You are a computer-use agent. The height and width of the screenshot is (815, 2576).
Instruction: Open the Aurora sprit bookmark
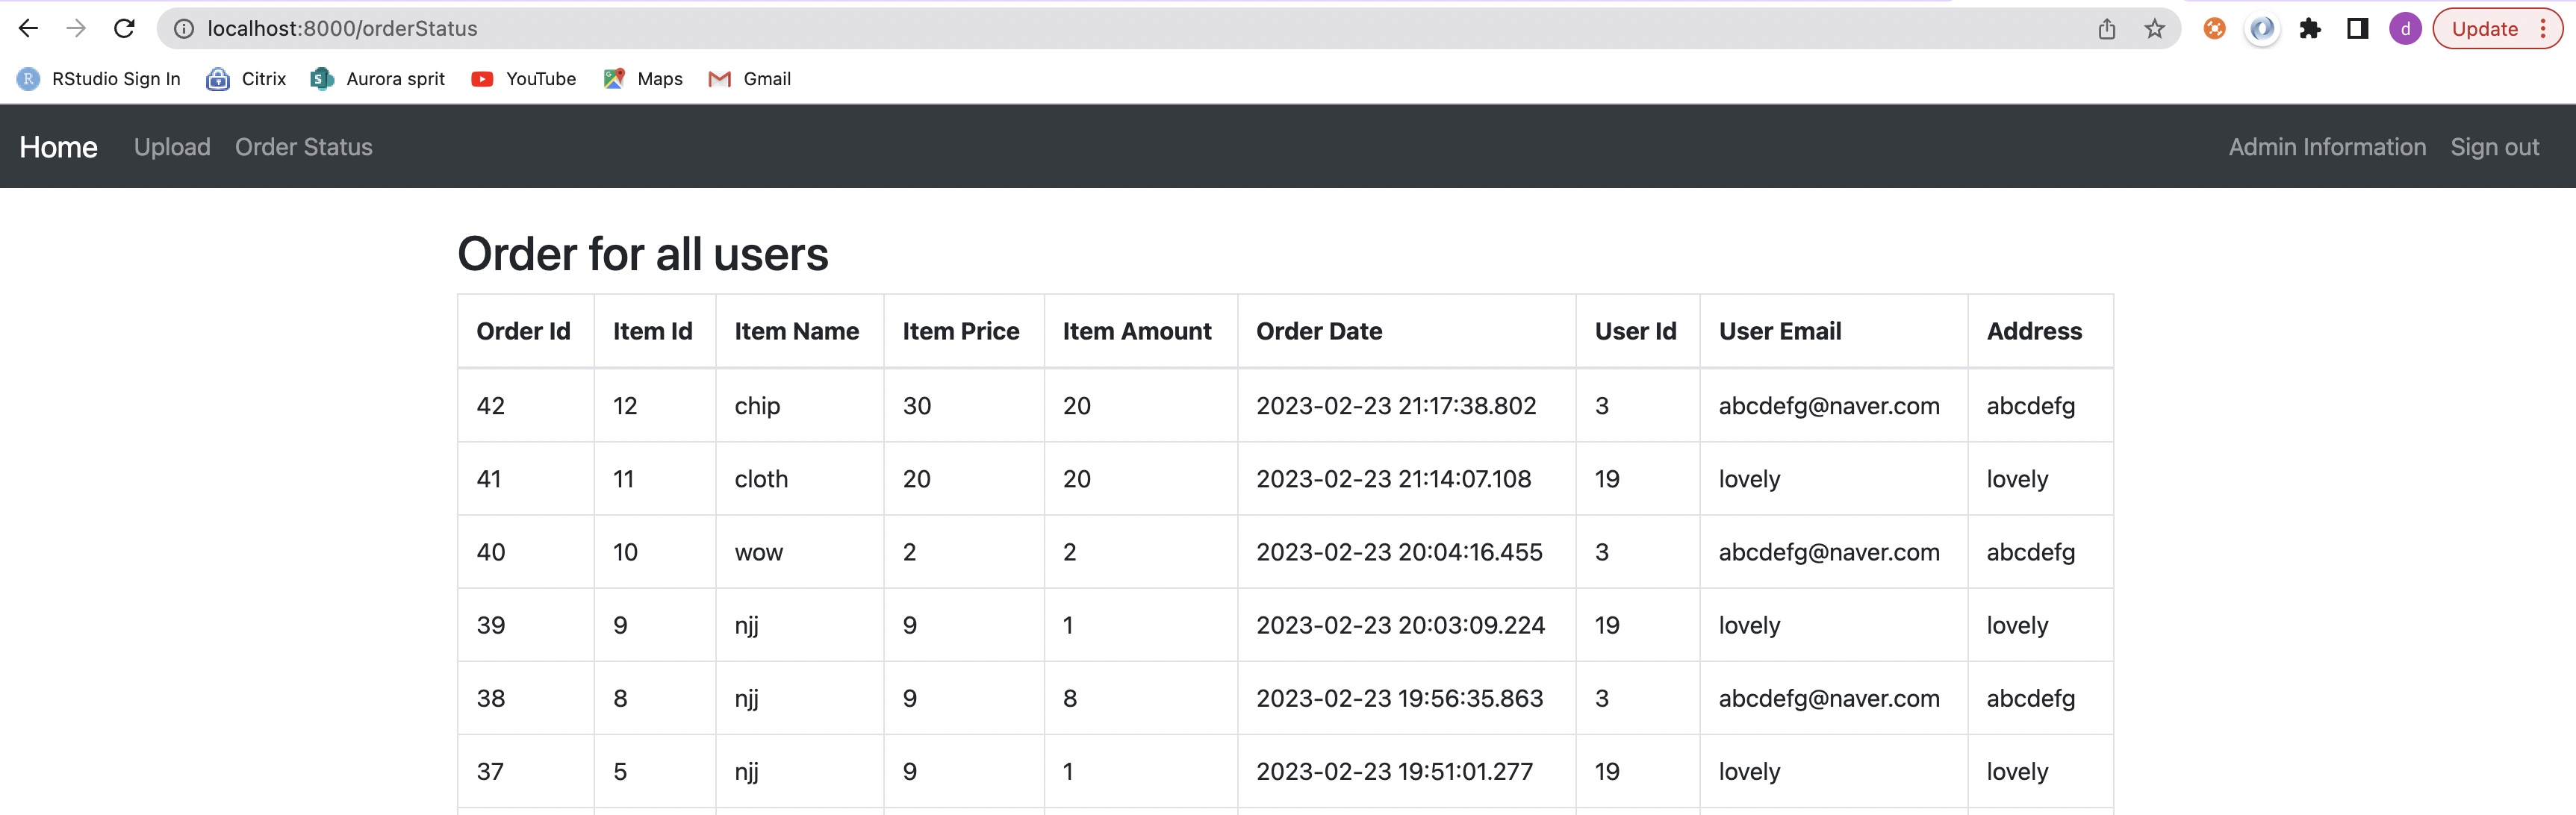[377, 79]
